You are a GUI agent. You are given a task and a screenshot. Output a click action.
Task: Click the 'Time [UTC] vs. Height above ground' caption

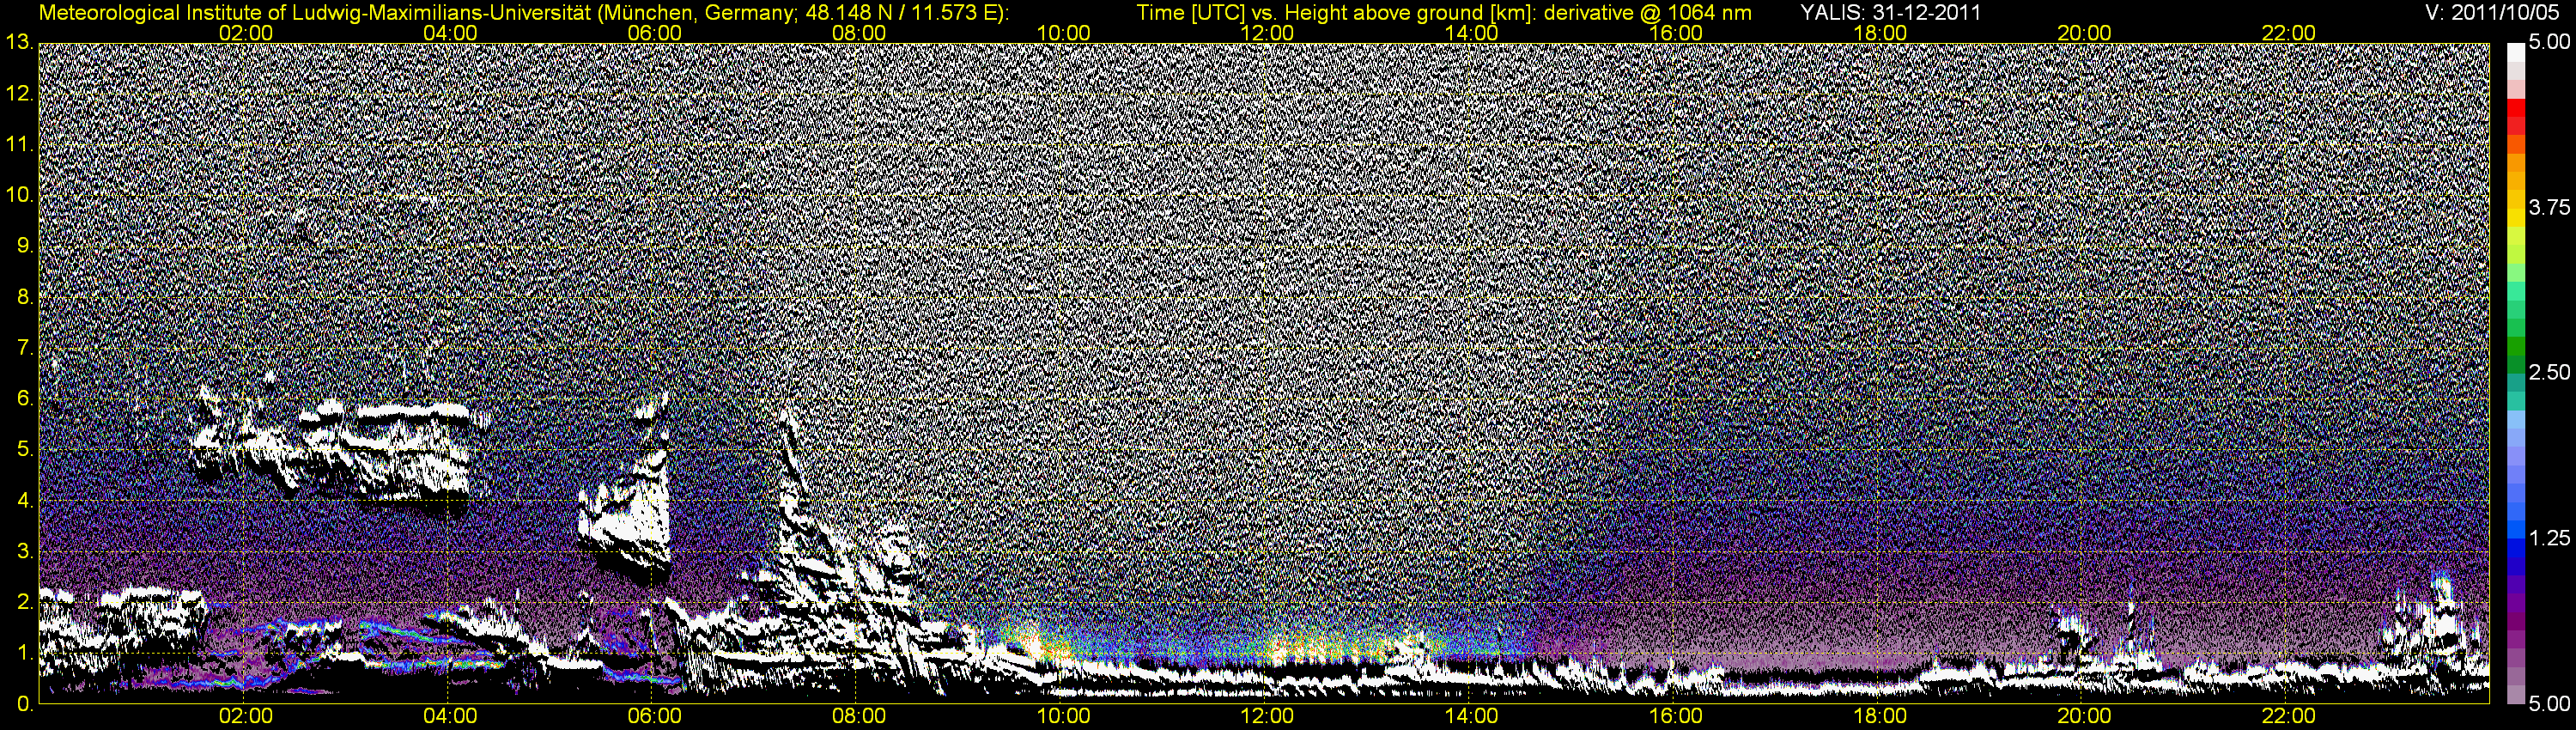[x=1444, y=13]
